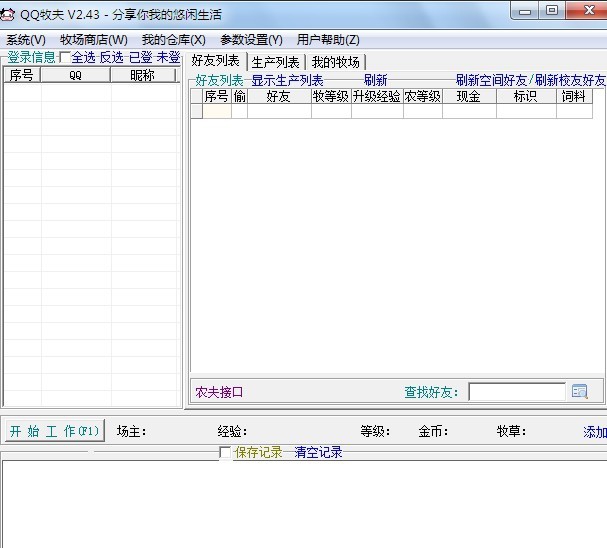Viewport: 607px width, 548px height.
Task: Open the 我的仓库(X) menu
Action: [x=173, y=39]
